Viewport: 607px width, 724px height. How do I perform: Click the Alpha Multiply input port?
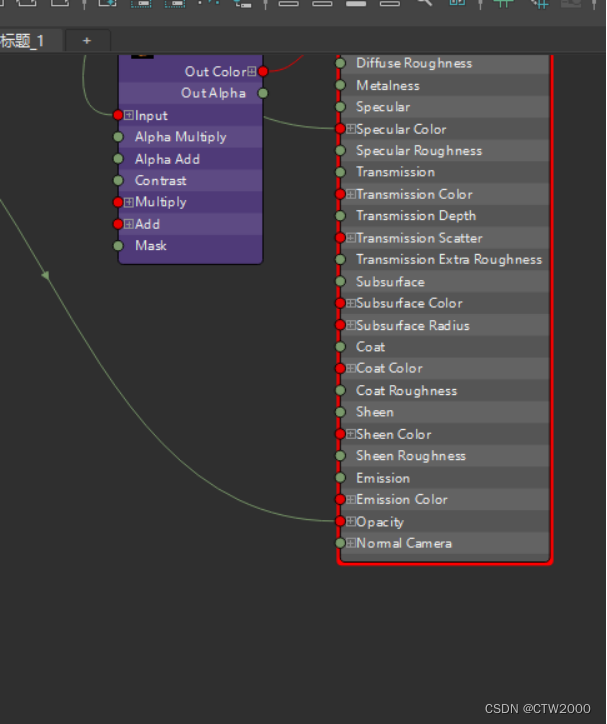pyautogui.click(x=118, y=137)
